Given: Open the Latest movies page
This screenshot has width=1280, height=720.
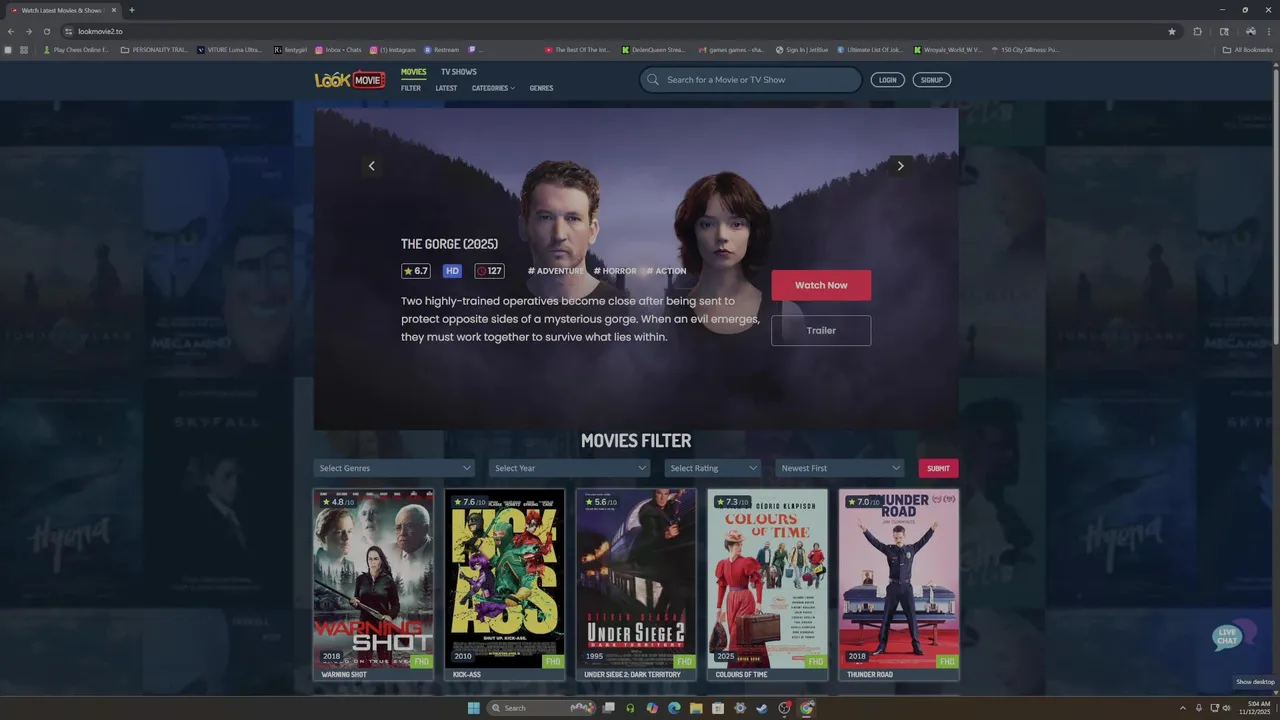Looking at the screenshot, I should (x=446, y=88).
